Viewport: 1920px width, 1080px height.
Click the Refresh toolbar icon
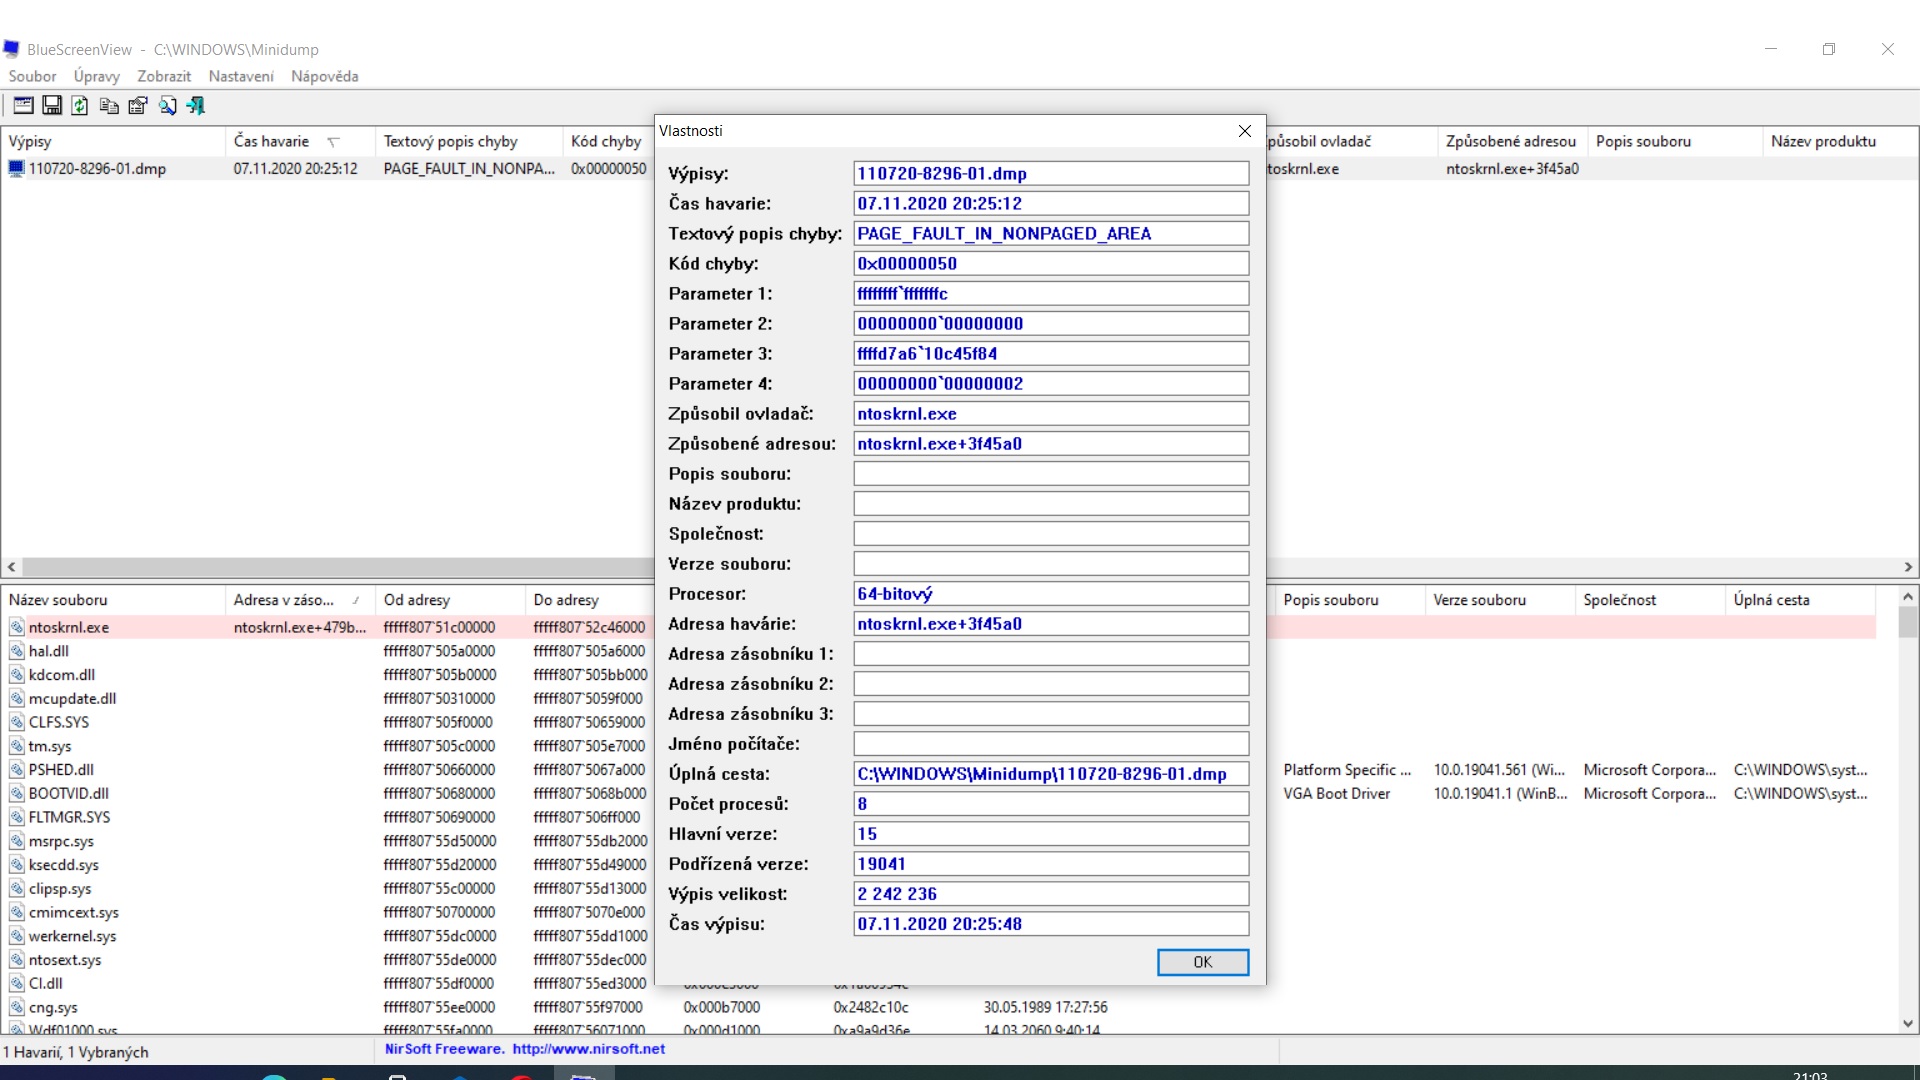coord(80,106)
